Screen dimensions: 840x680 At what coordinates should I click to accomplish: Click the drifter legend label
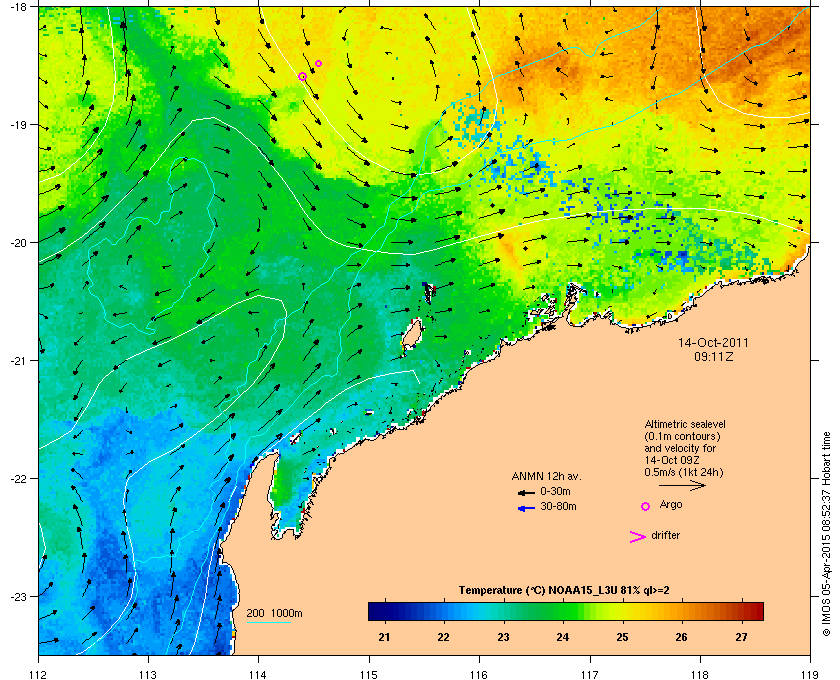(665, 535)
